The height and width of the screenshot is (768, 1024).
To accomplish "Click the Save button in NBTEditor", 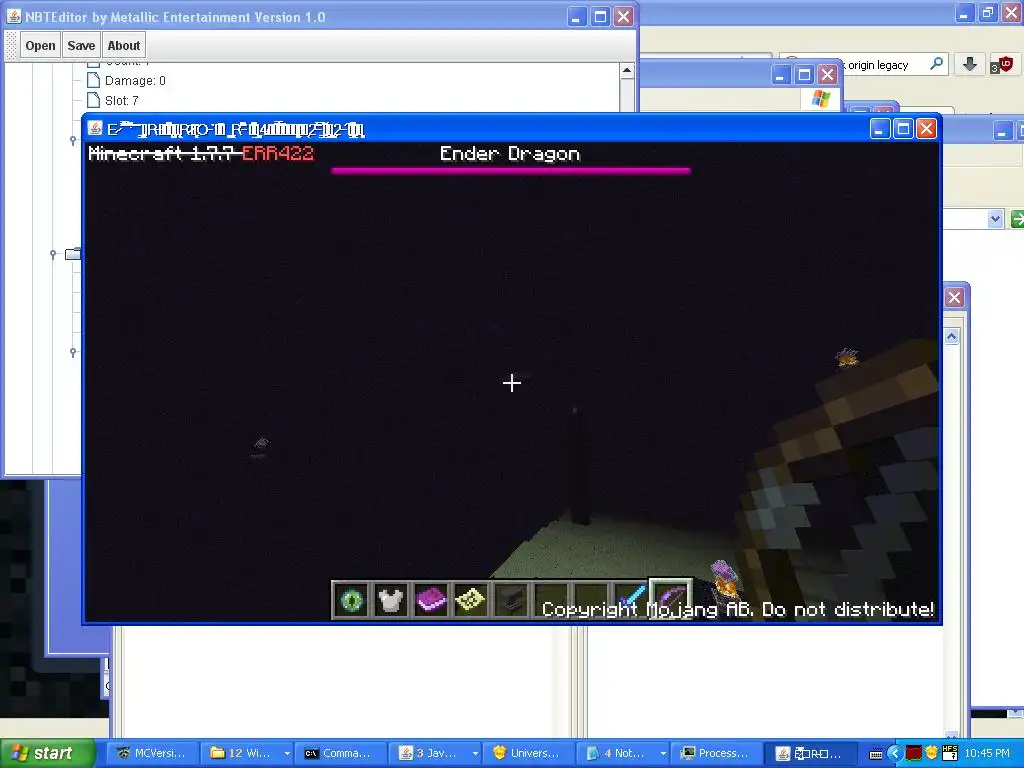I will pos(81,46).
